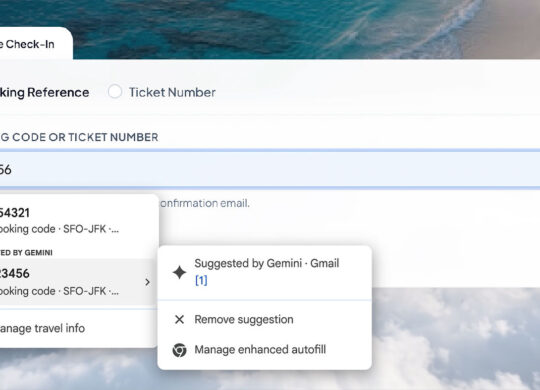Screen dimensions: 540x390
Task: Open Manage enhanced autofill
Action: pos(264,350)
